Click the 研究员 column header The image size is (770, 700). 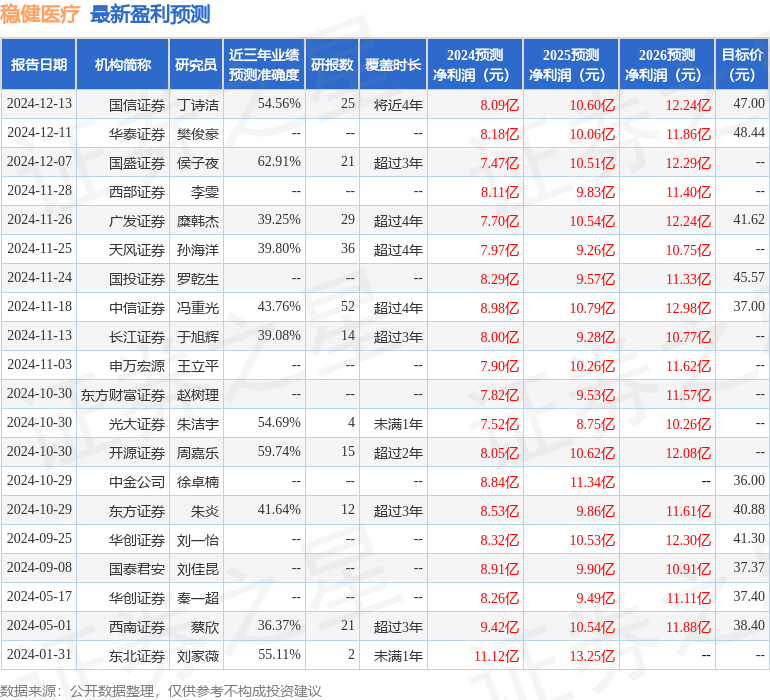tap(195, 65)
